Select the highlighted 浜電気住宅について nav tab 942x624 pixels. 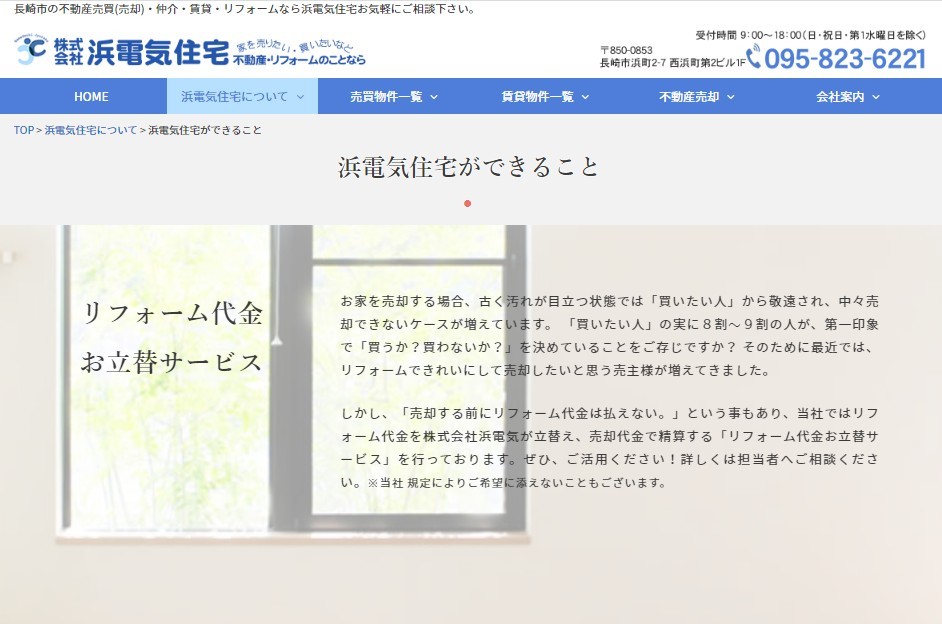(x=235, y=97)
